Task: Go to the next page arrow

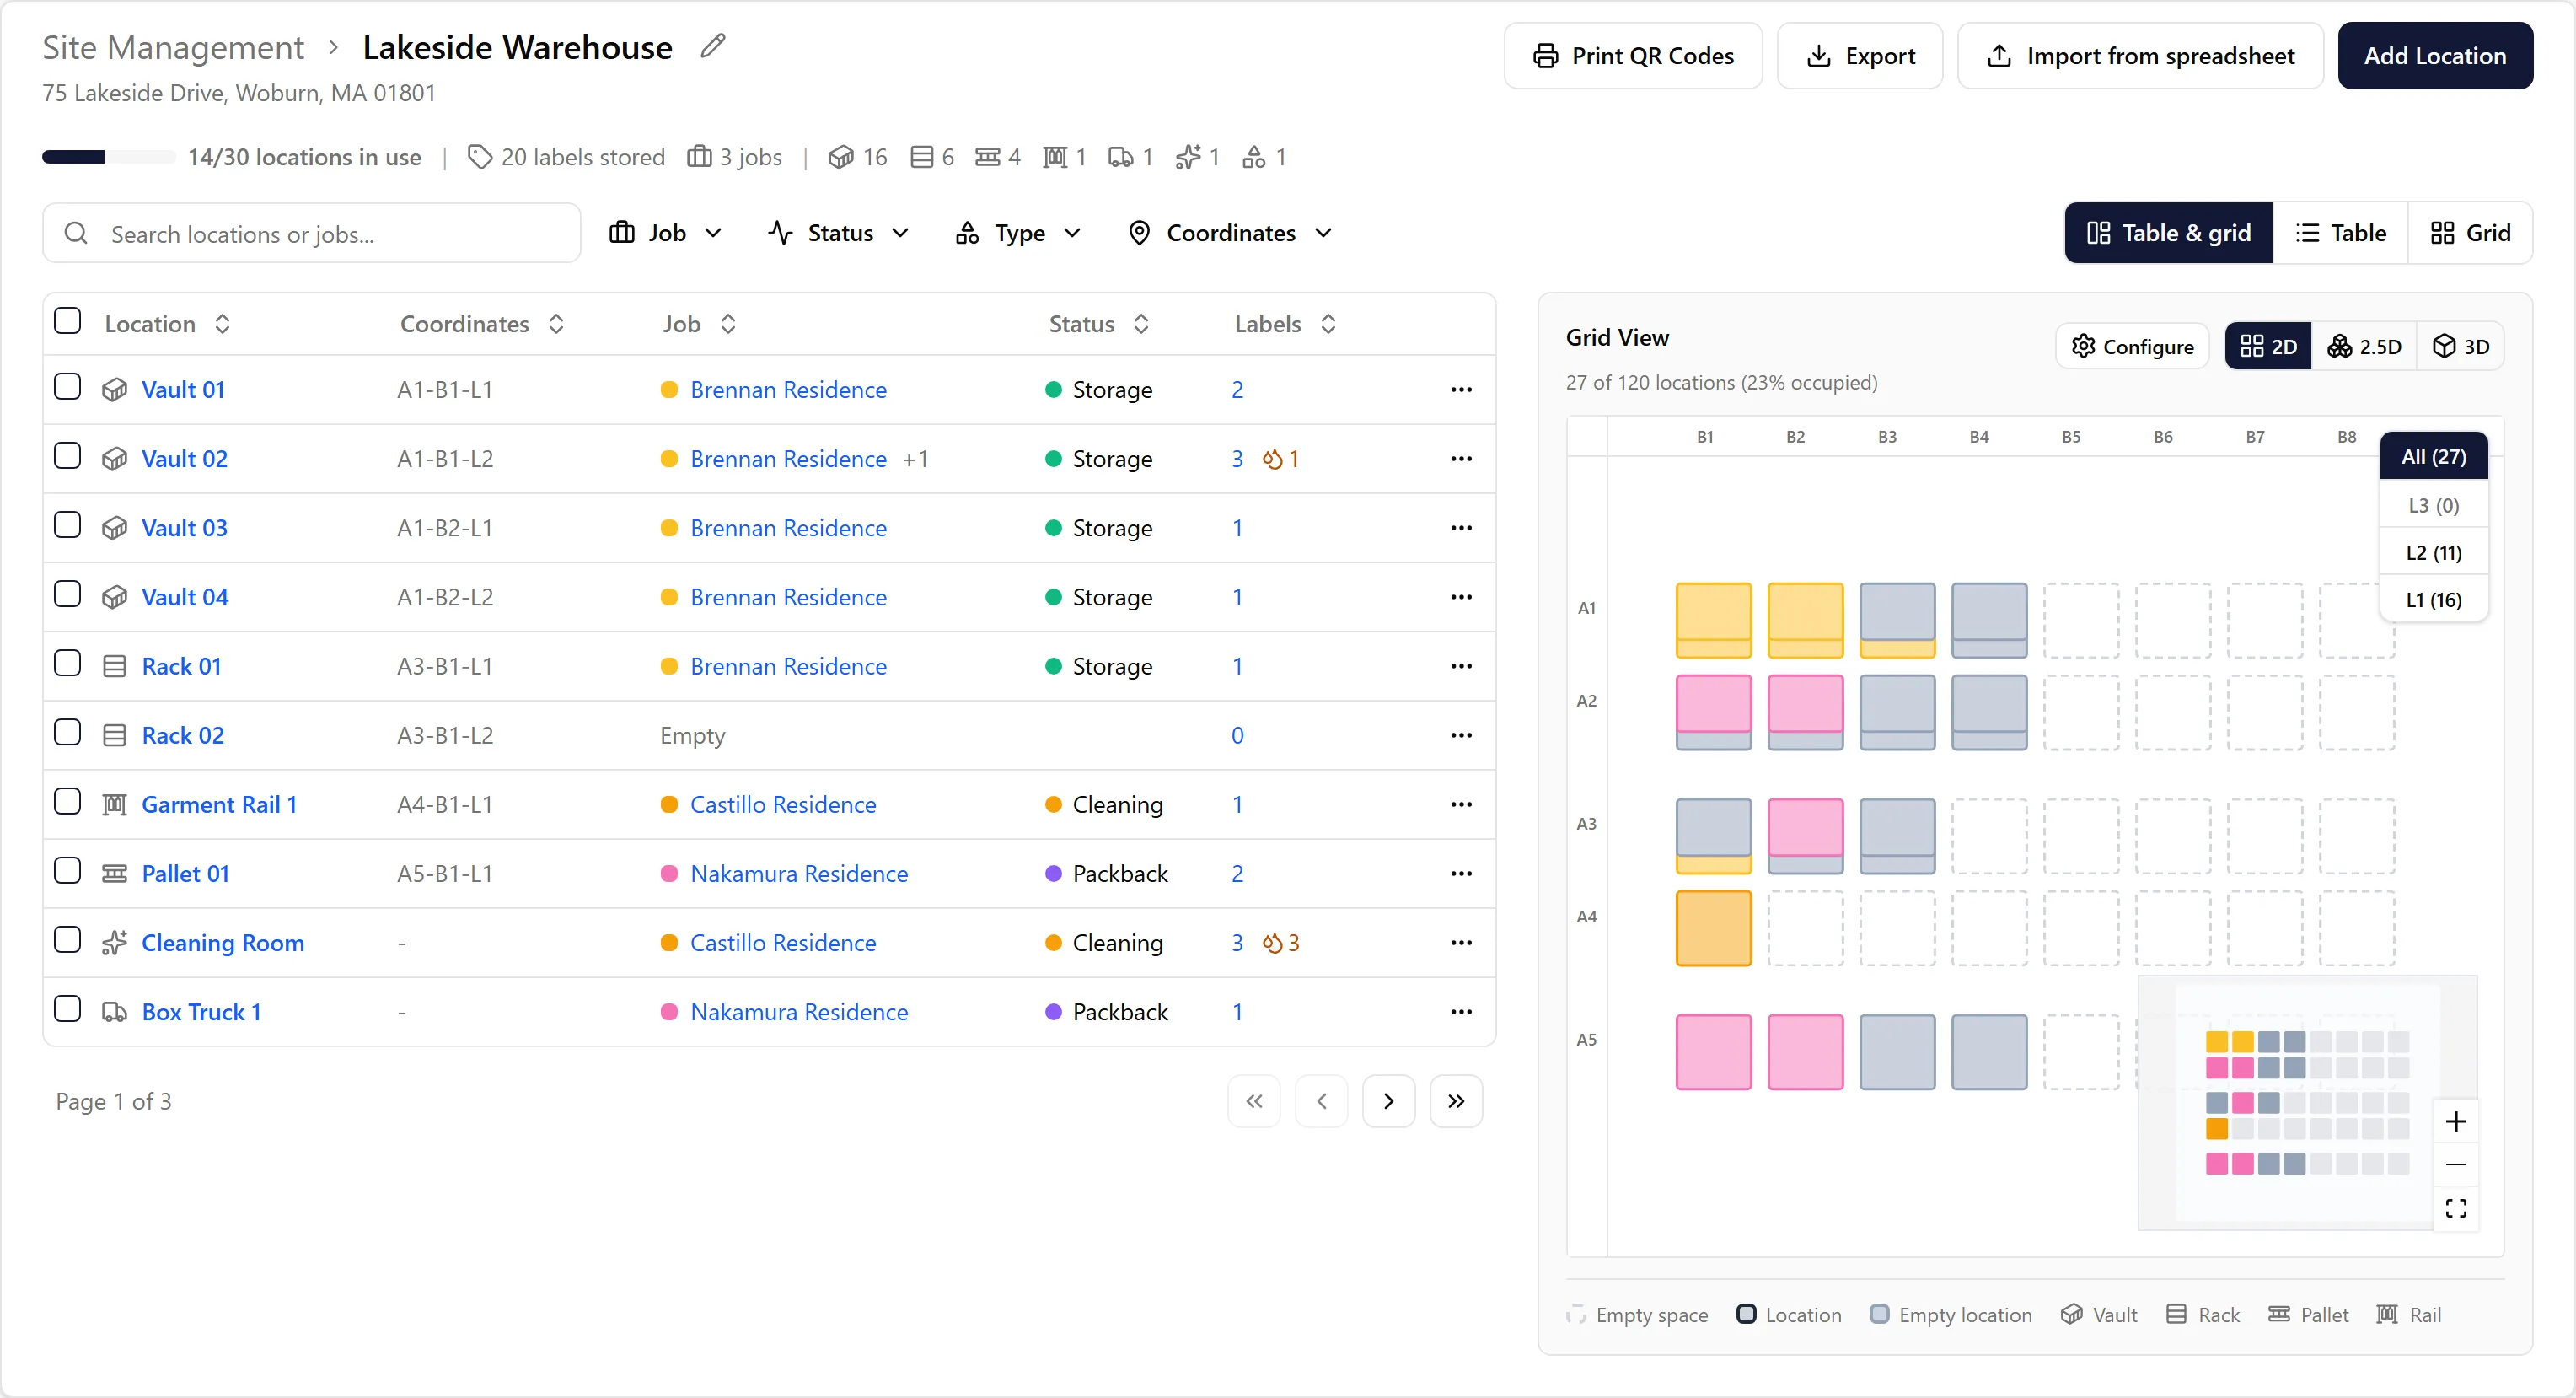Action: pos(1388,1102)
